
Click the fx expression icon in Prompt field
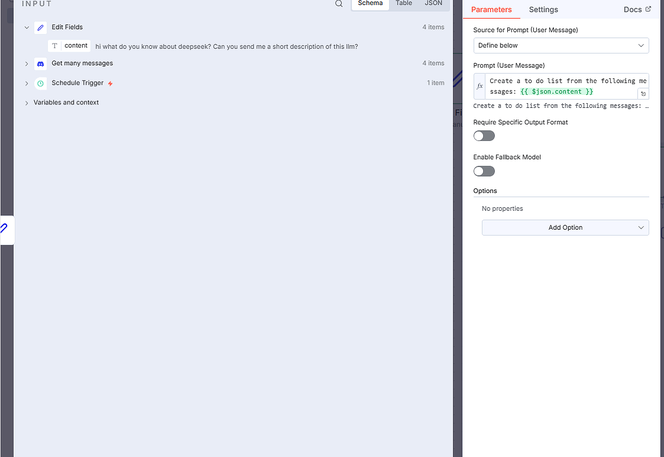click(x=480, y=87)
